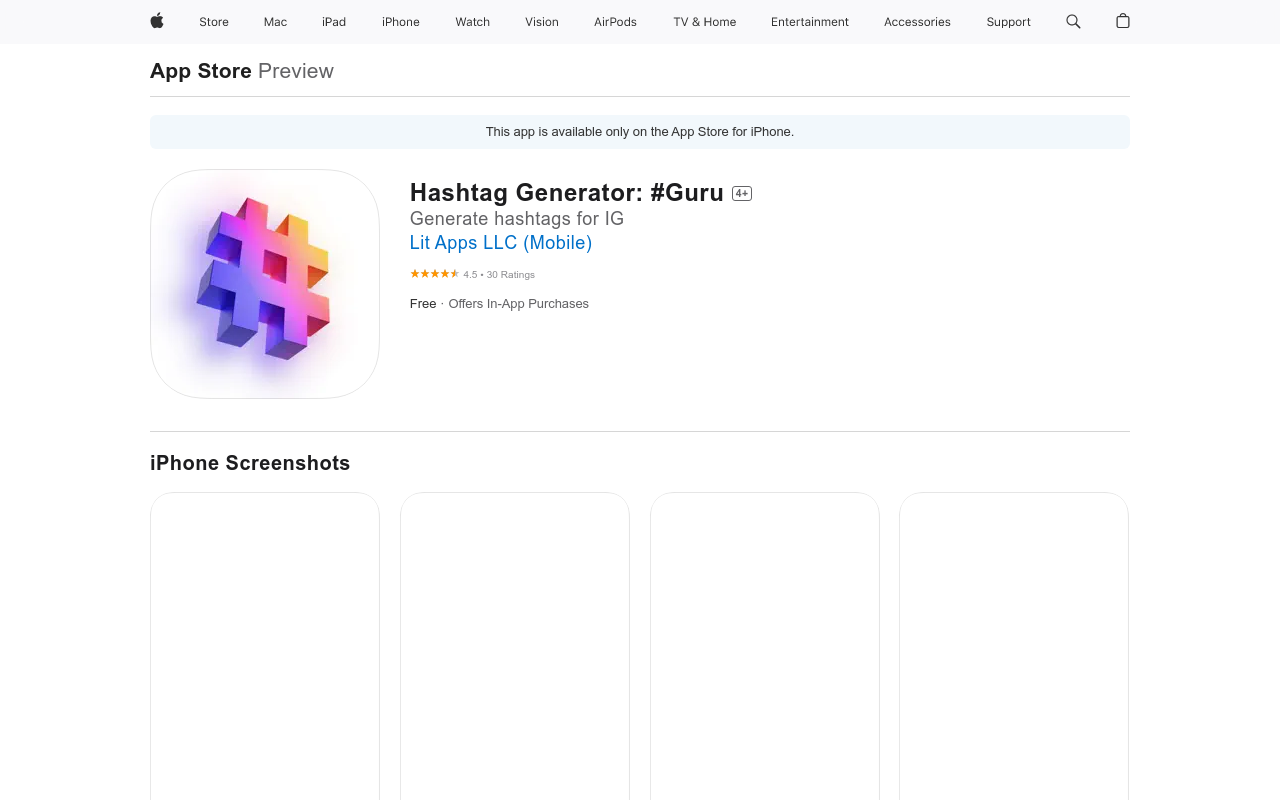Follow the Lit Apps LLC (Mobile) developer link
This screenshot has height=800, width=1280.
(x=501, y=243)
